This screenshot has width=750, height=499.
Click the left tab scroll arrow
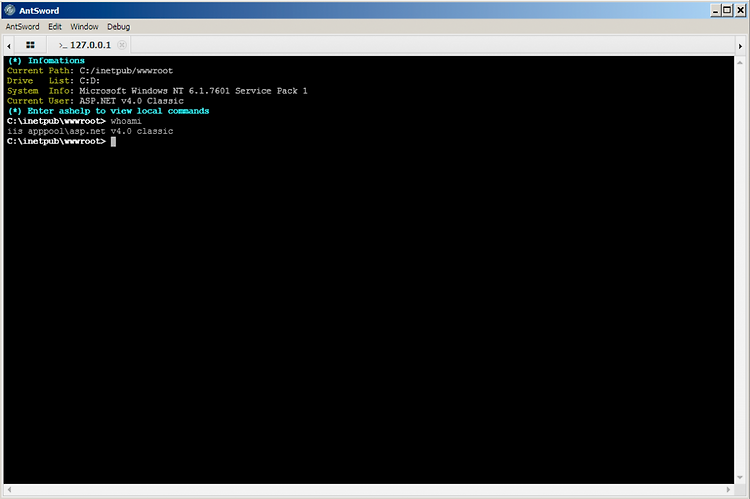pos(9,46)
